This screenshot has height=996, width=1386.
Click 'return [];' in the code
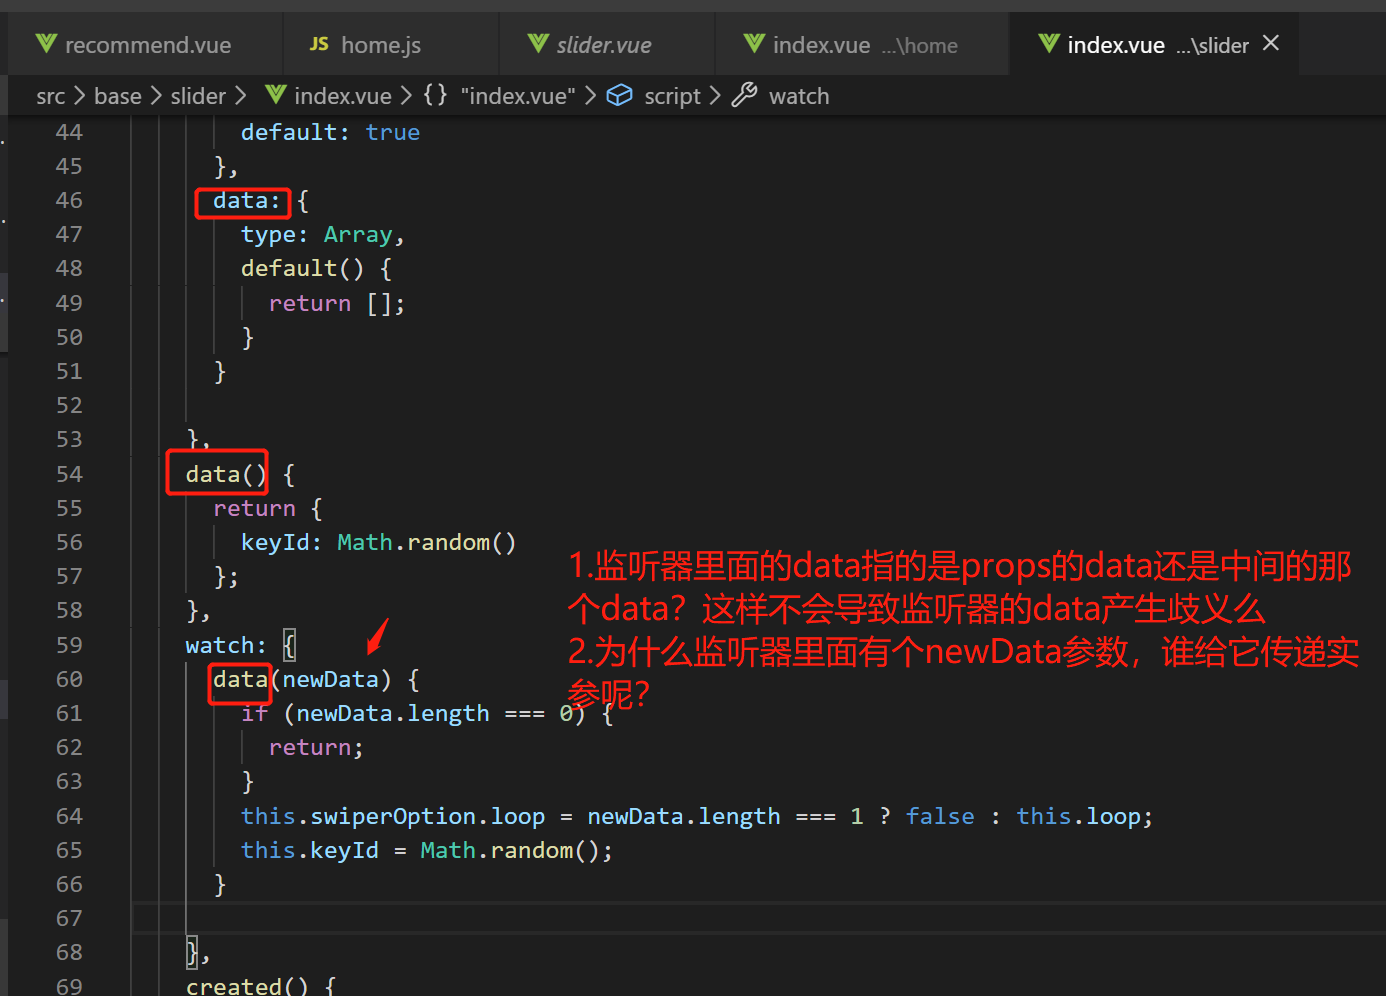pyautogui.click(x=336, y=303)
